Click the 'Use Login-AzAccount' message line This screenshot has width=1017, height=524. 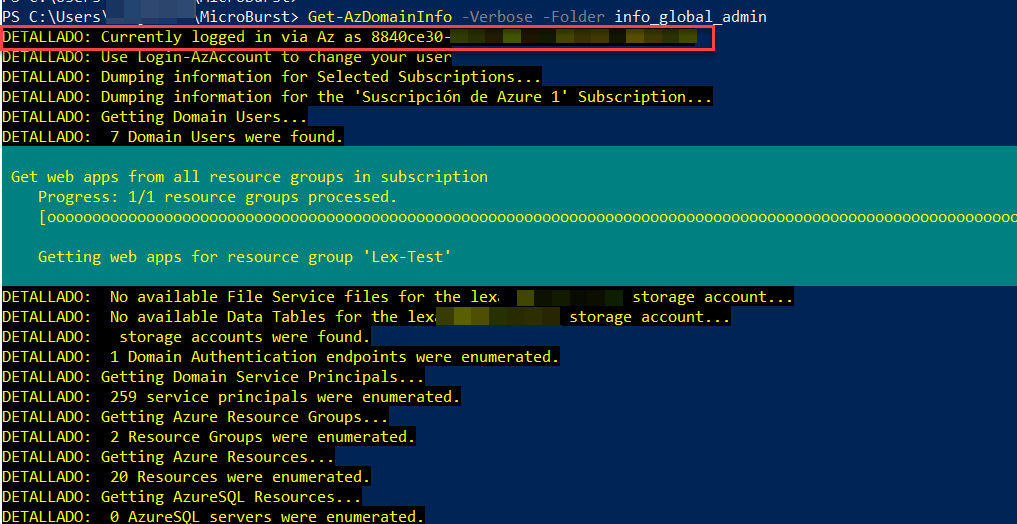pyautogui.click(x=226, y=58)
